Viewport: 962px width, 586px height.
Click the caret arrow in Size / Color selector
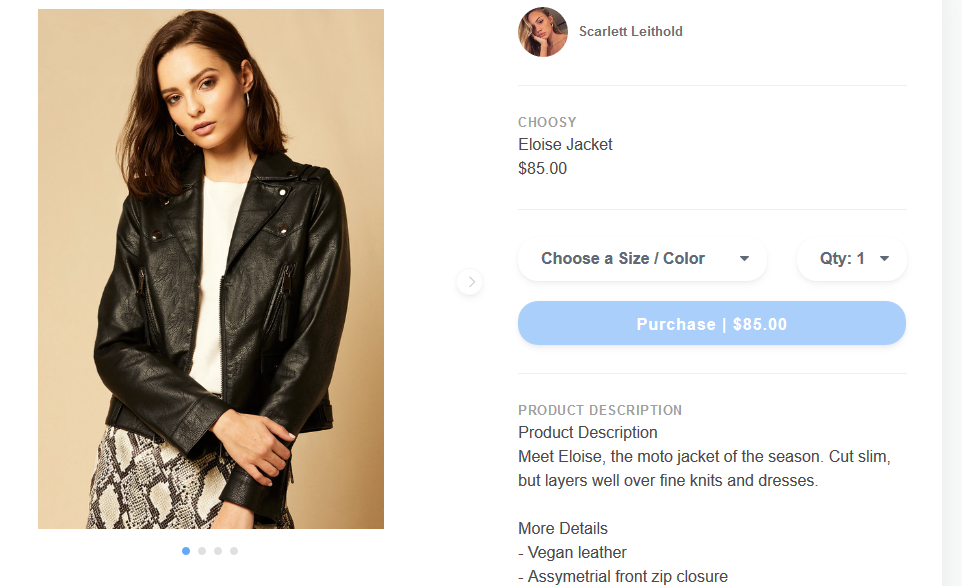(x=744, y=259)
